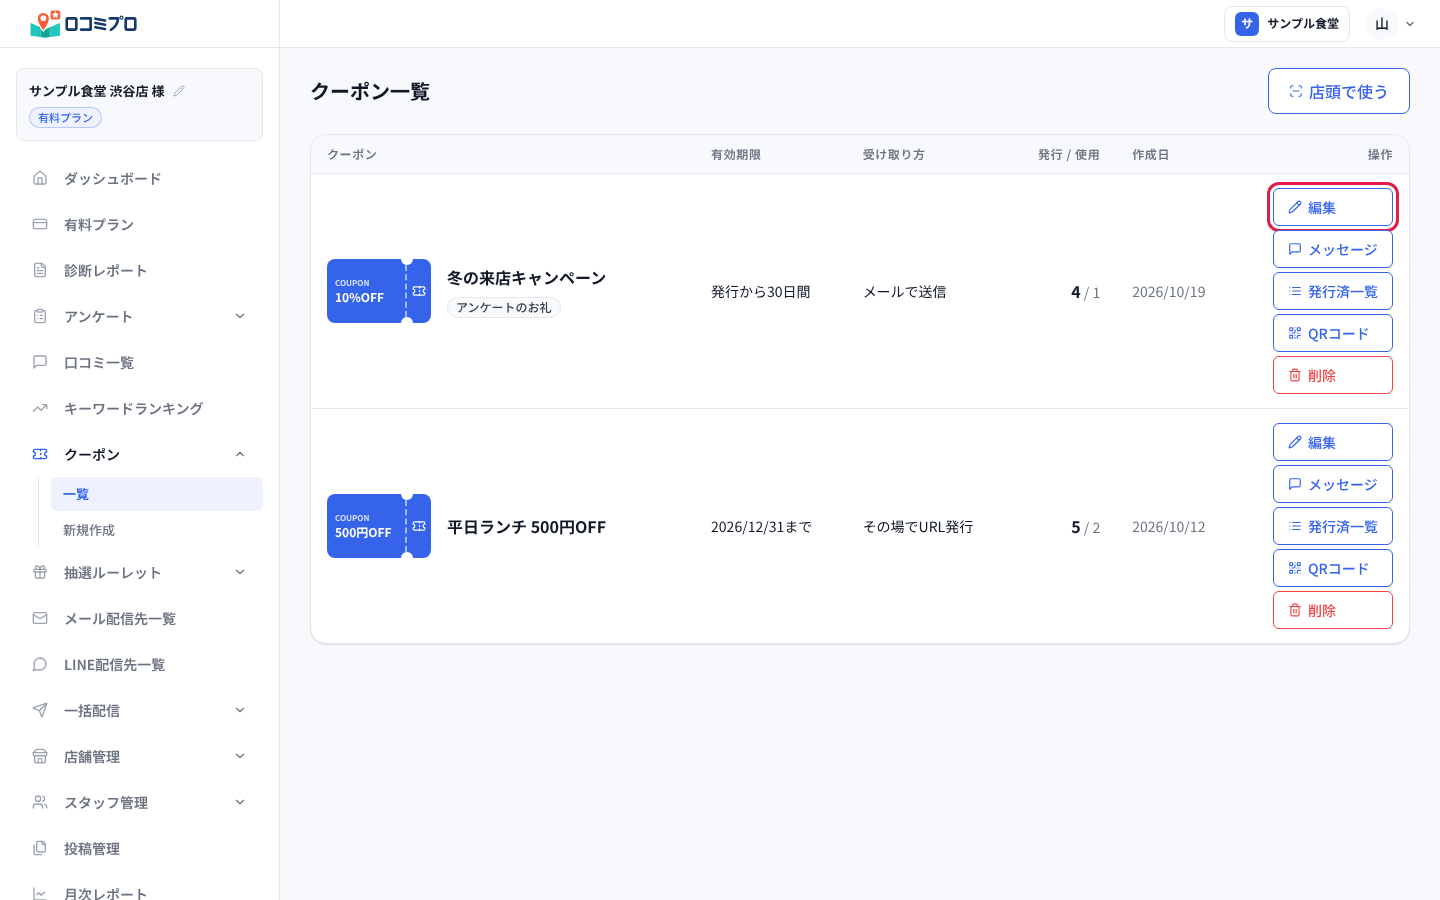Click the blue サ avatar icon
This screenshot has height=900, width=1440.
(1247, 24)
